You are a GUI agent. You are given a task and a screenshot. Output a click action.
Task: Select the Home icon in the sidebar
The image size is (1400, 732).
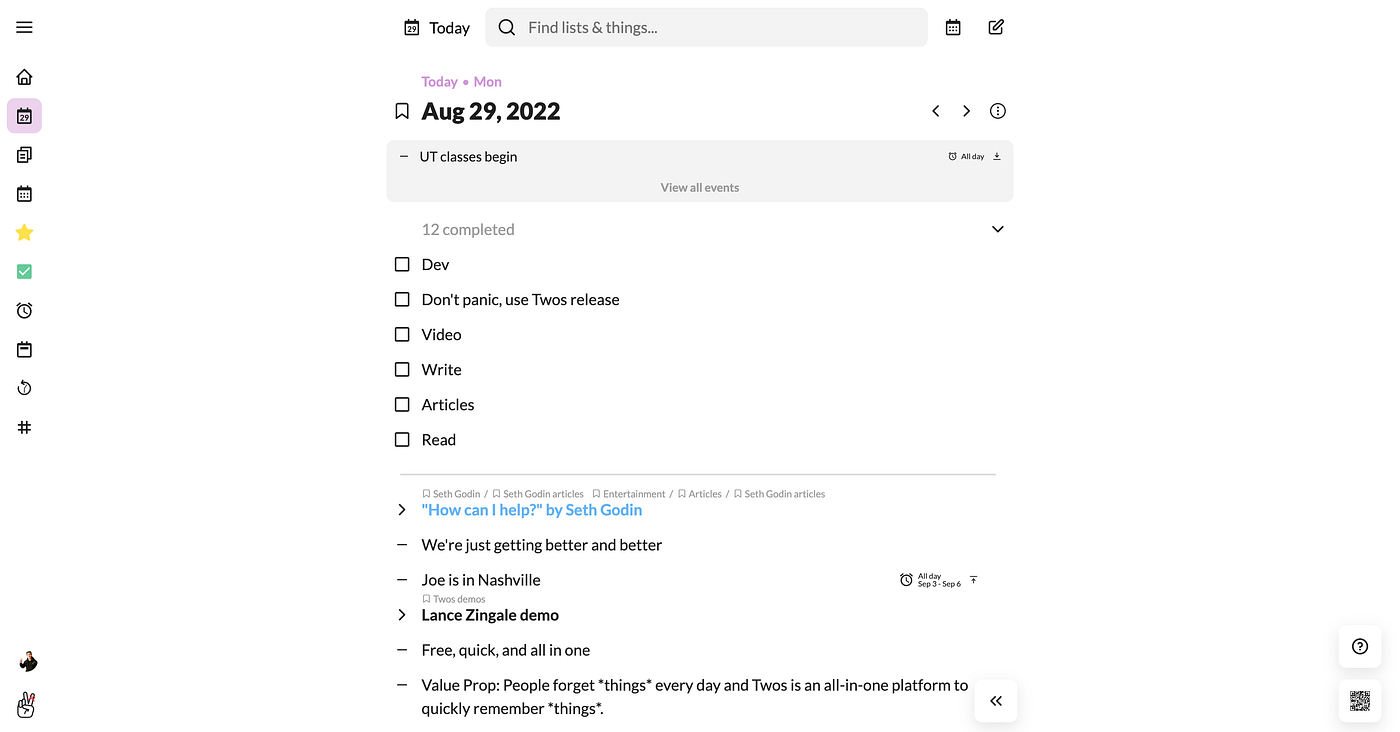point(24,76)
